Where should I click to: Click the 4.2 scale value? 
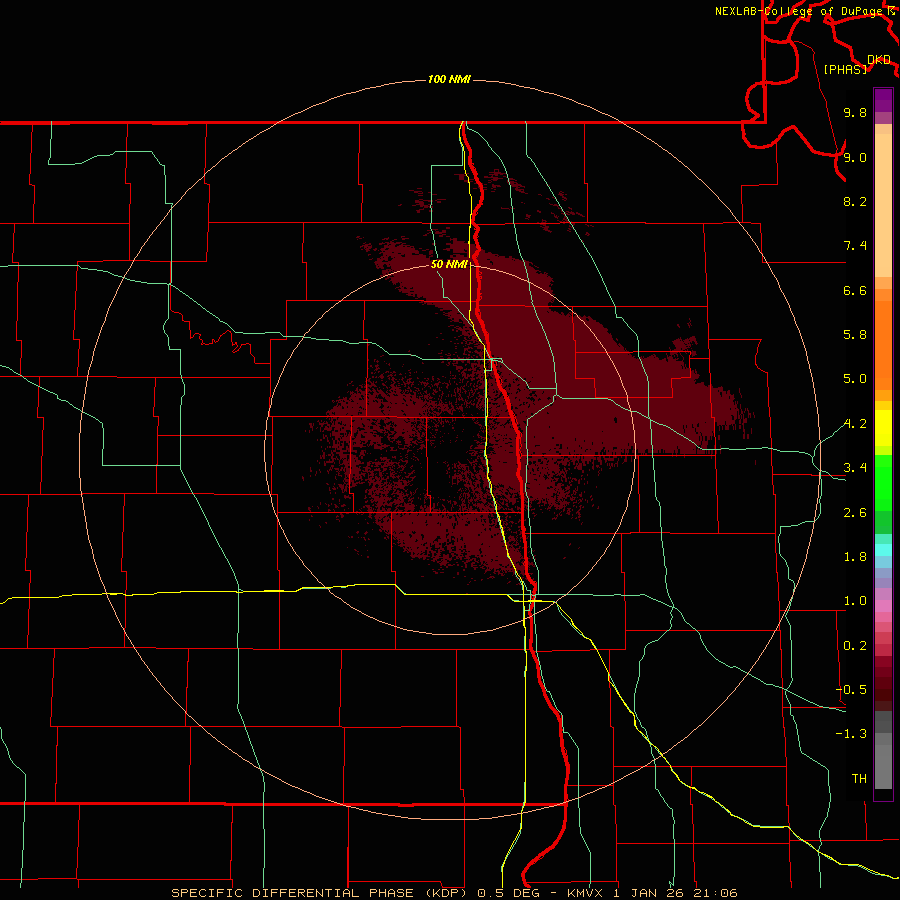(855, 424)
